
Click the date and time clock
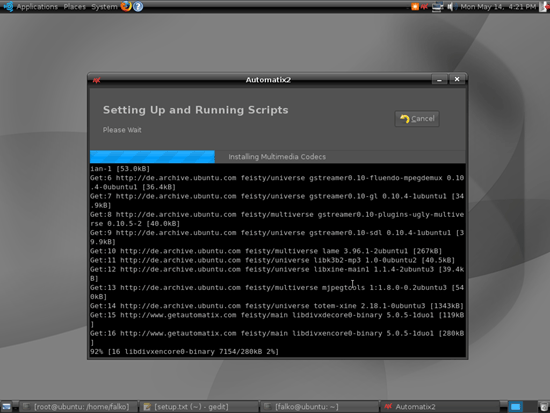(498, 7)
